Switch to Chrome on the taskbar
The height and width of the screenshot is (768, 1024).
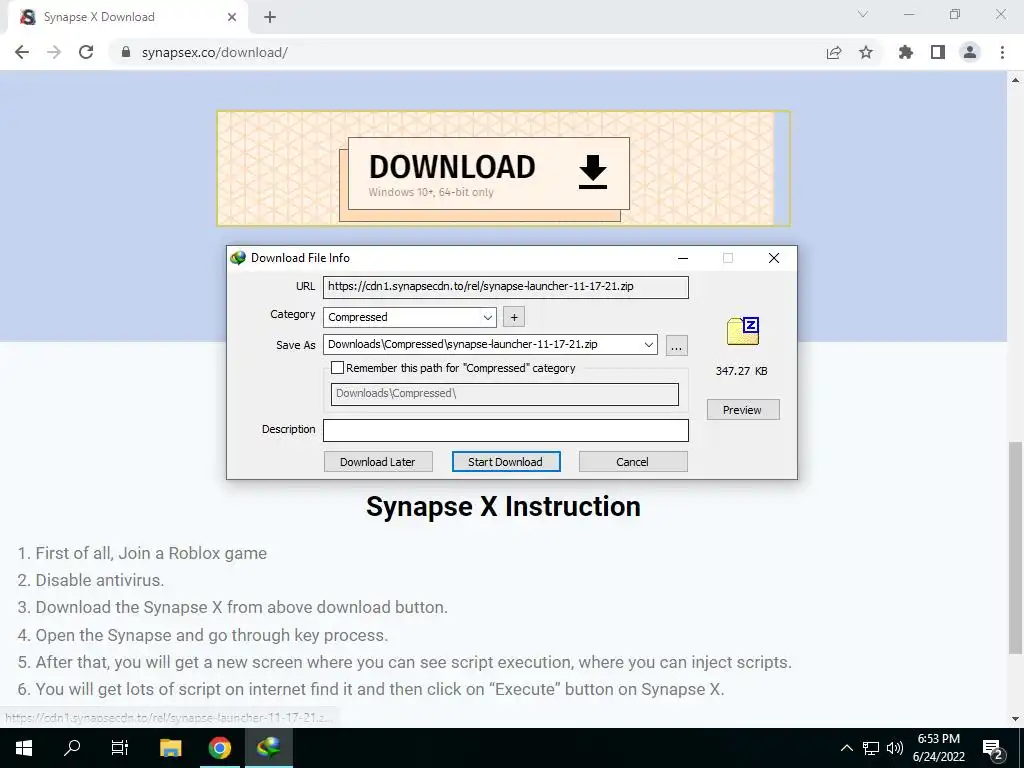(219, 748)
